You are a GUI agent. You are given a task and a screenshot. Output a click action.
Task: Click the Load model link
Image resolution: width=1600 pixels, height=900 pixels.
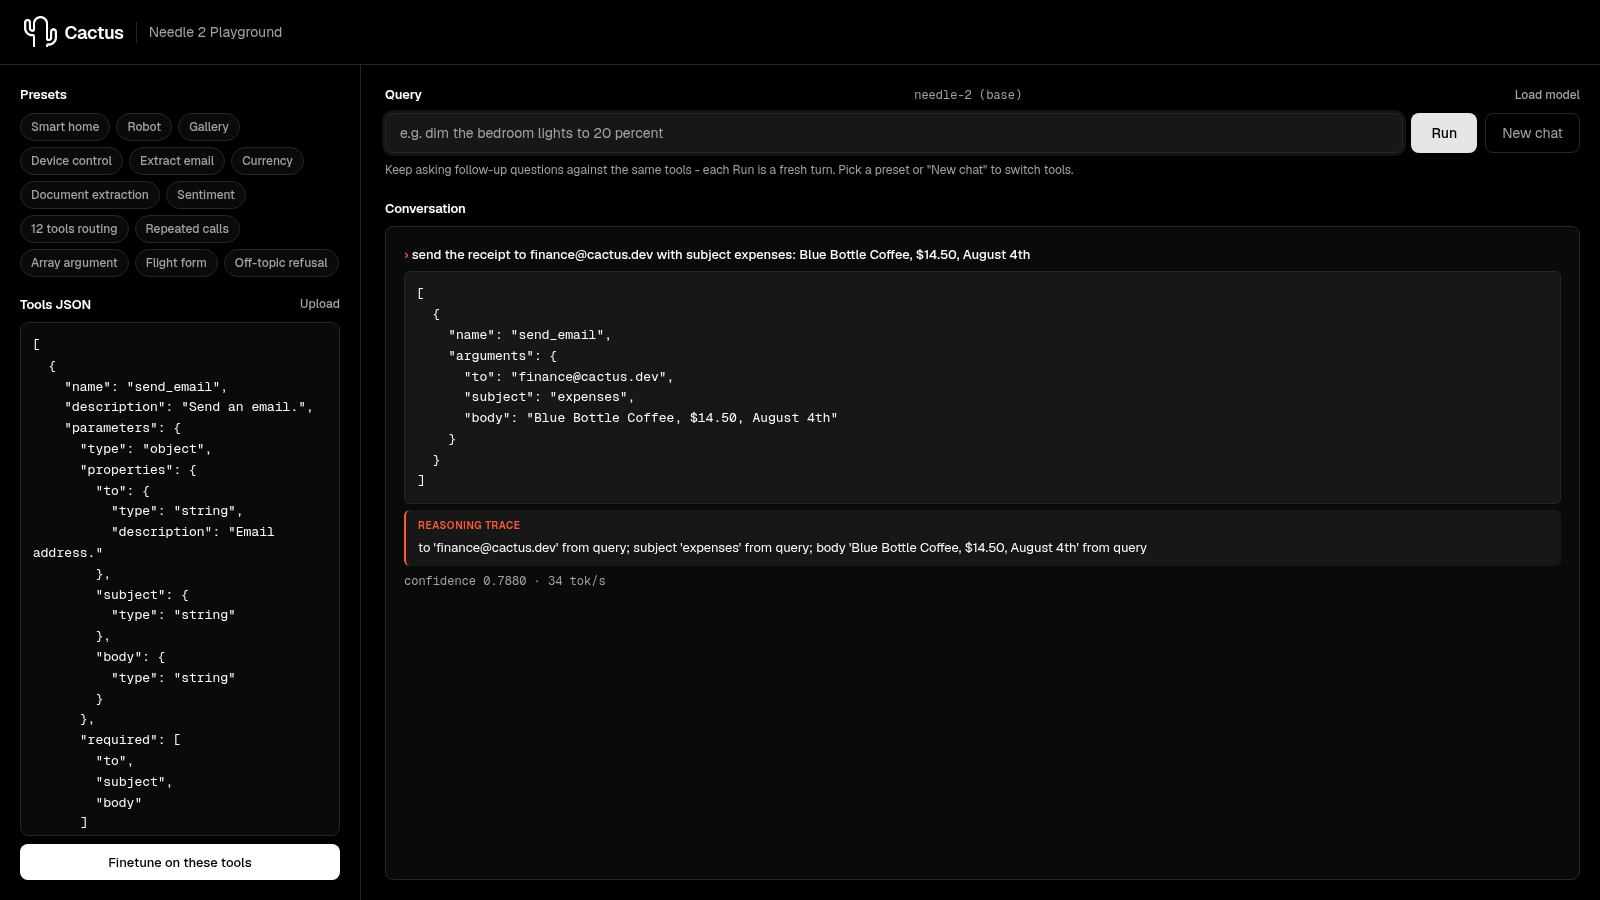1547,95
